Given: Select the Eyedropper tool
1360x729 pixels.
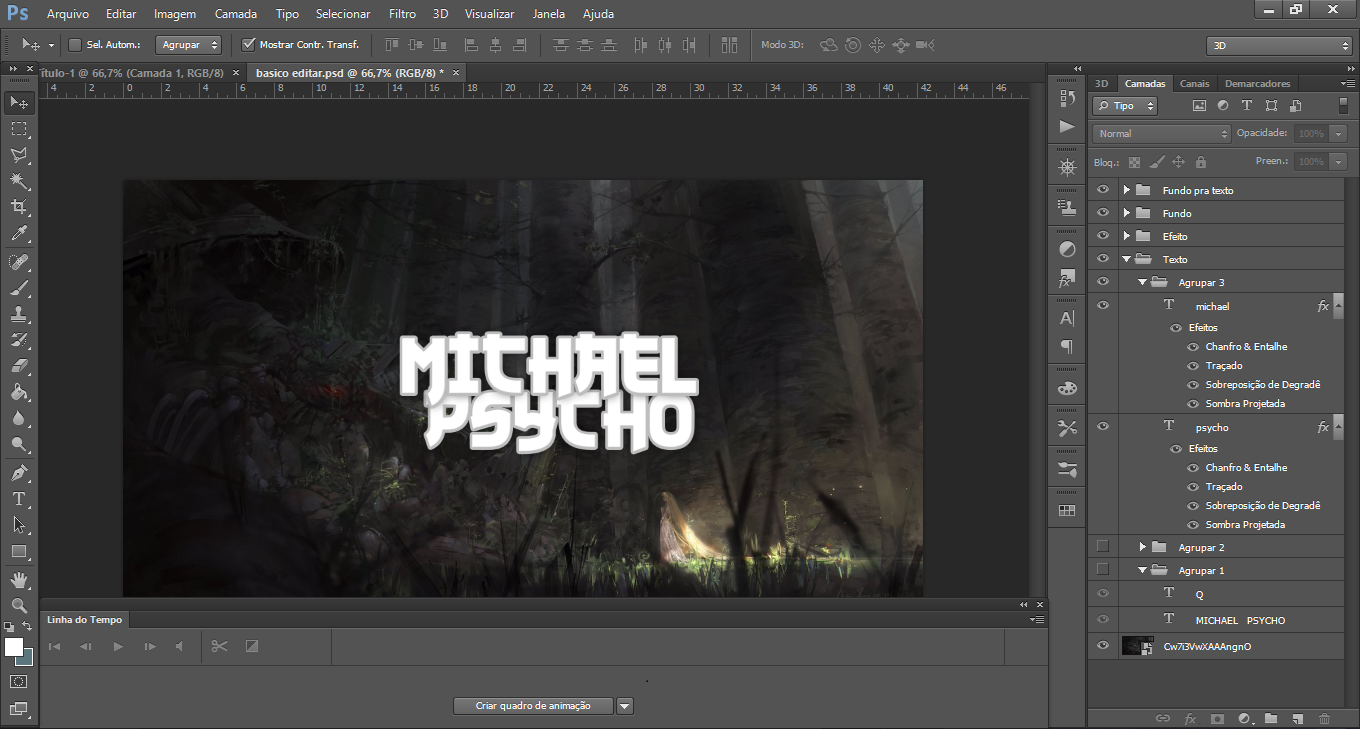Looking at the screenshot, I should [18, 234].
